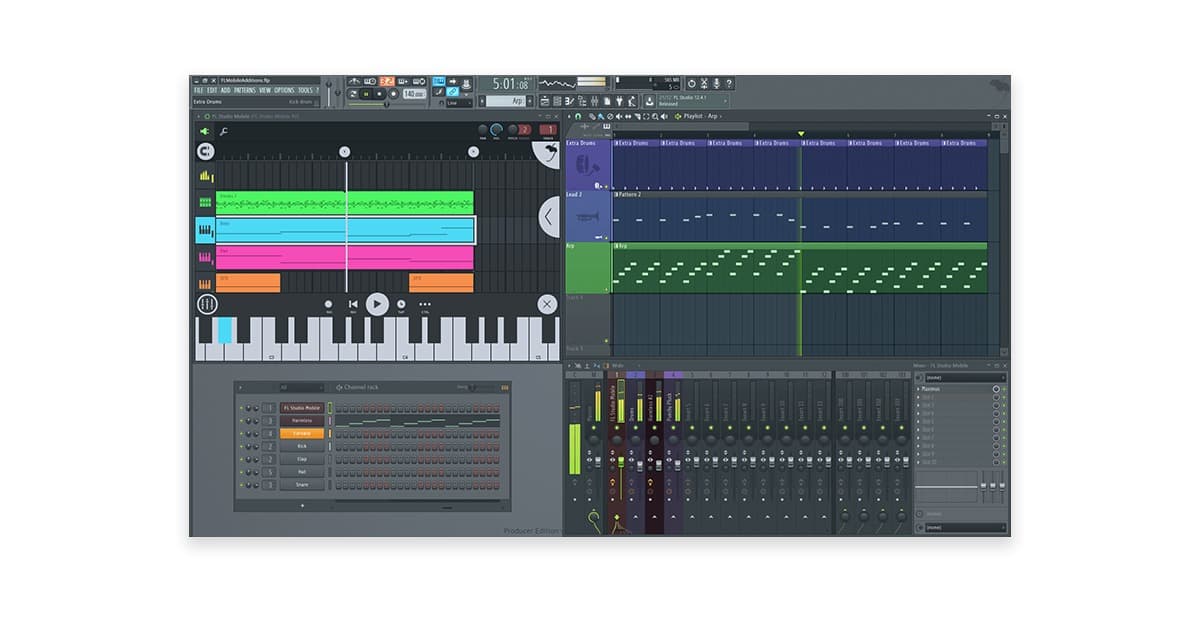Click the wrench settings icon in FL Studio Mobile

click(x=224, y=132)
